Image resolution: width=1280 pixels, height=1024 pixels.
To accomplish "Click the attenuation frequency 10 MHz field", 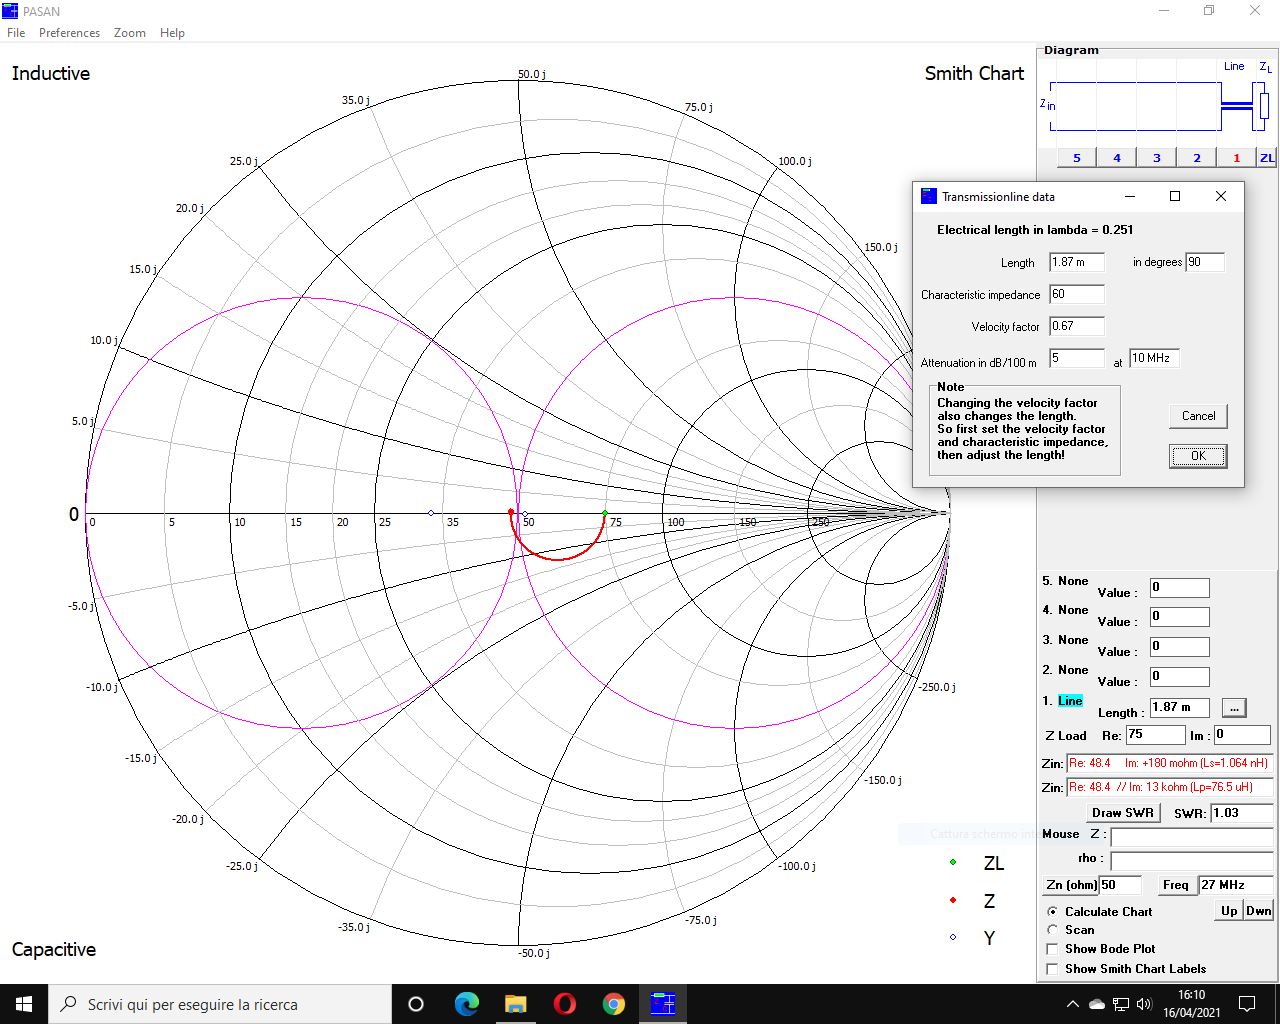I will [1154, 358].
